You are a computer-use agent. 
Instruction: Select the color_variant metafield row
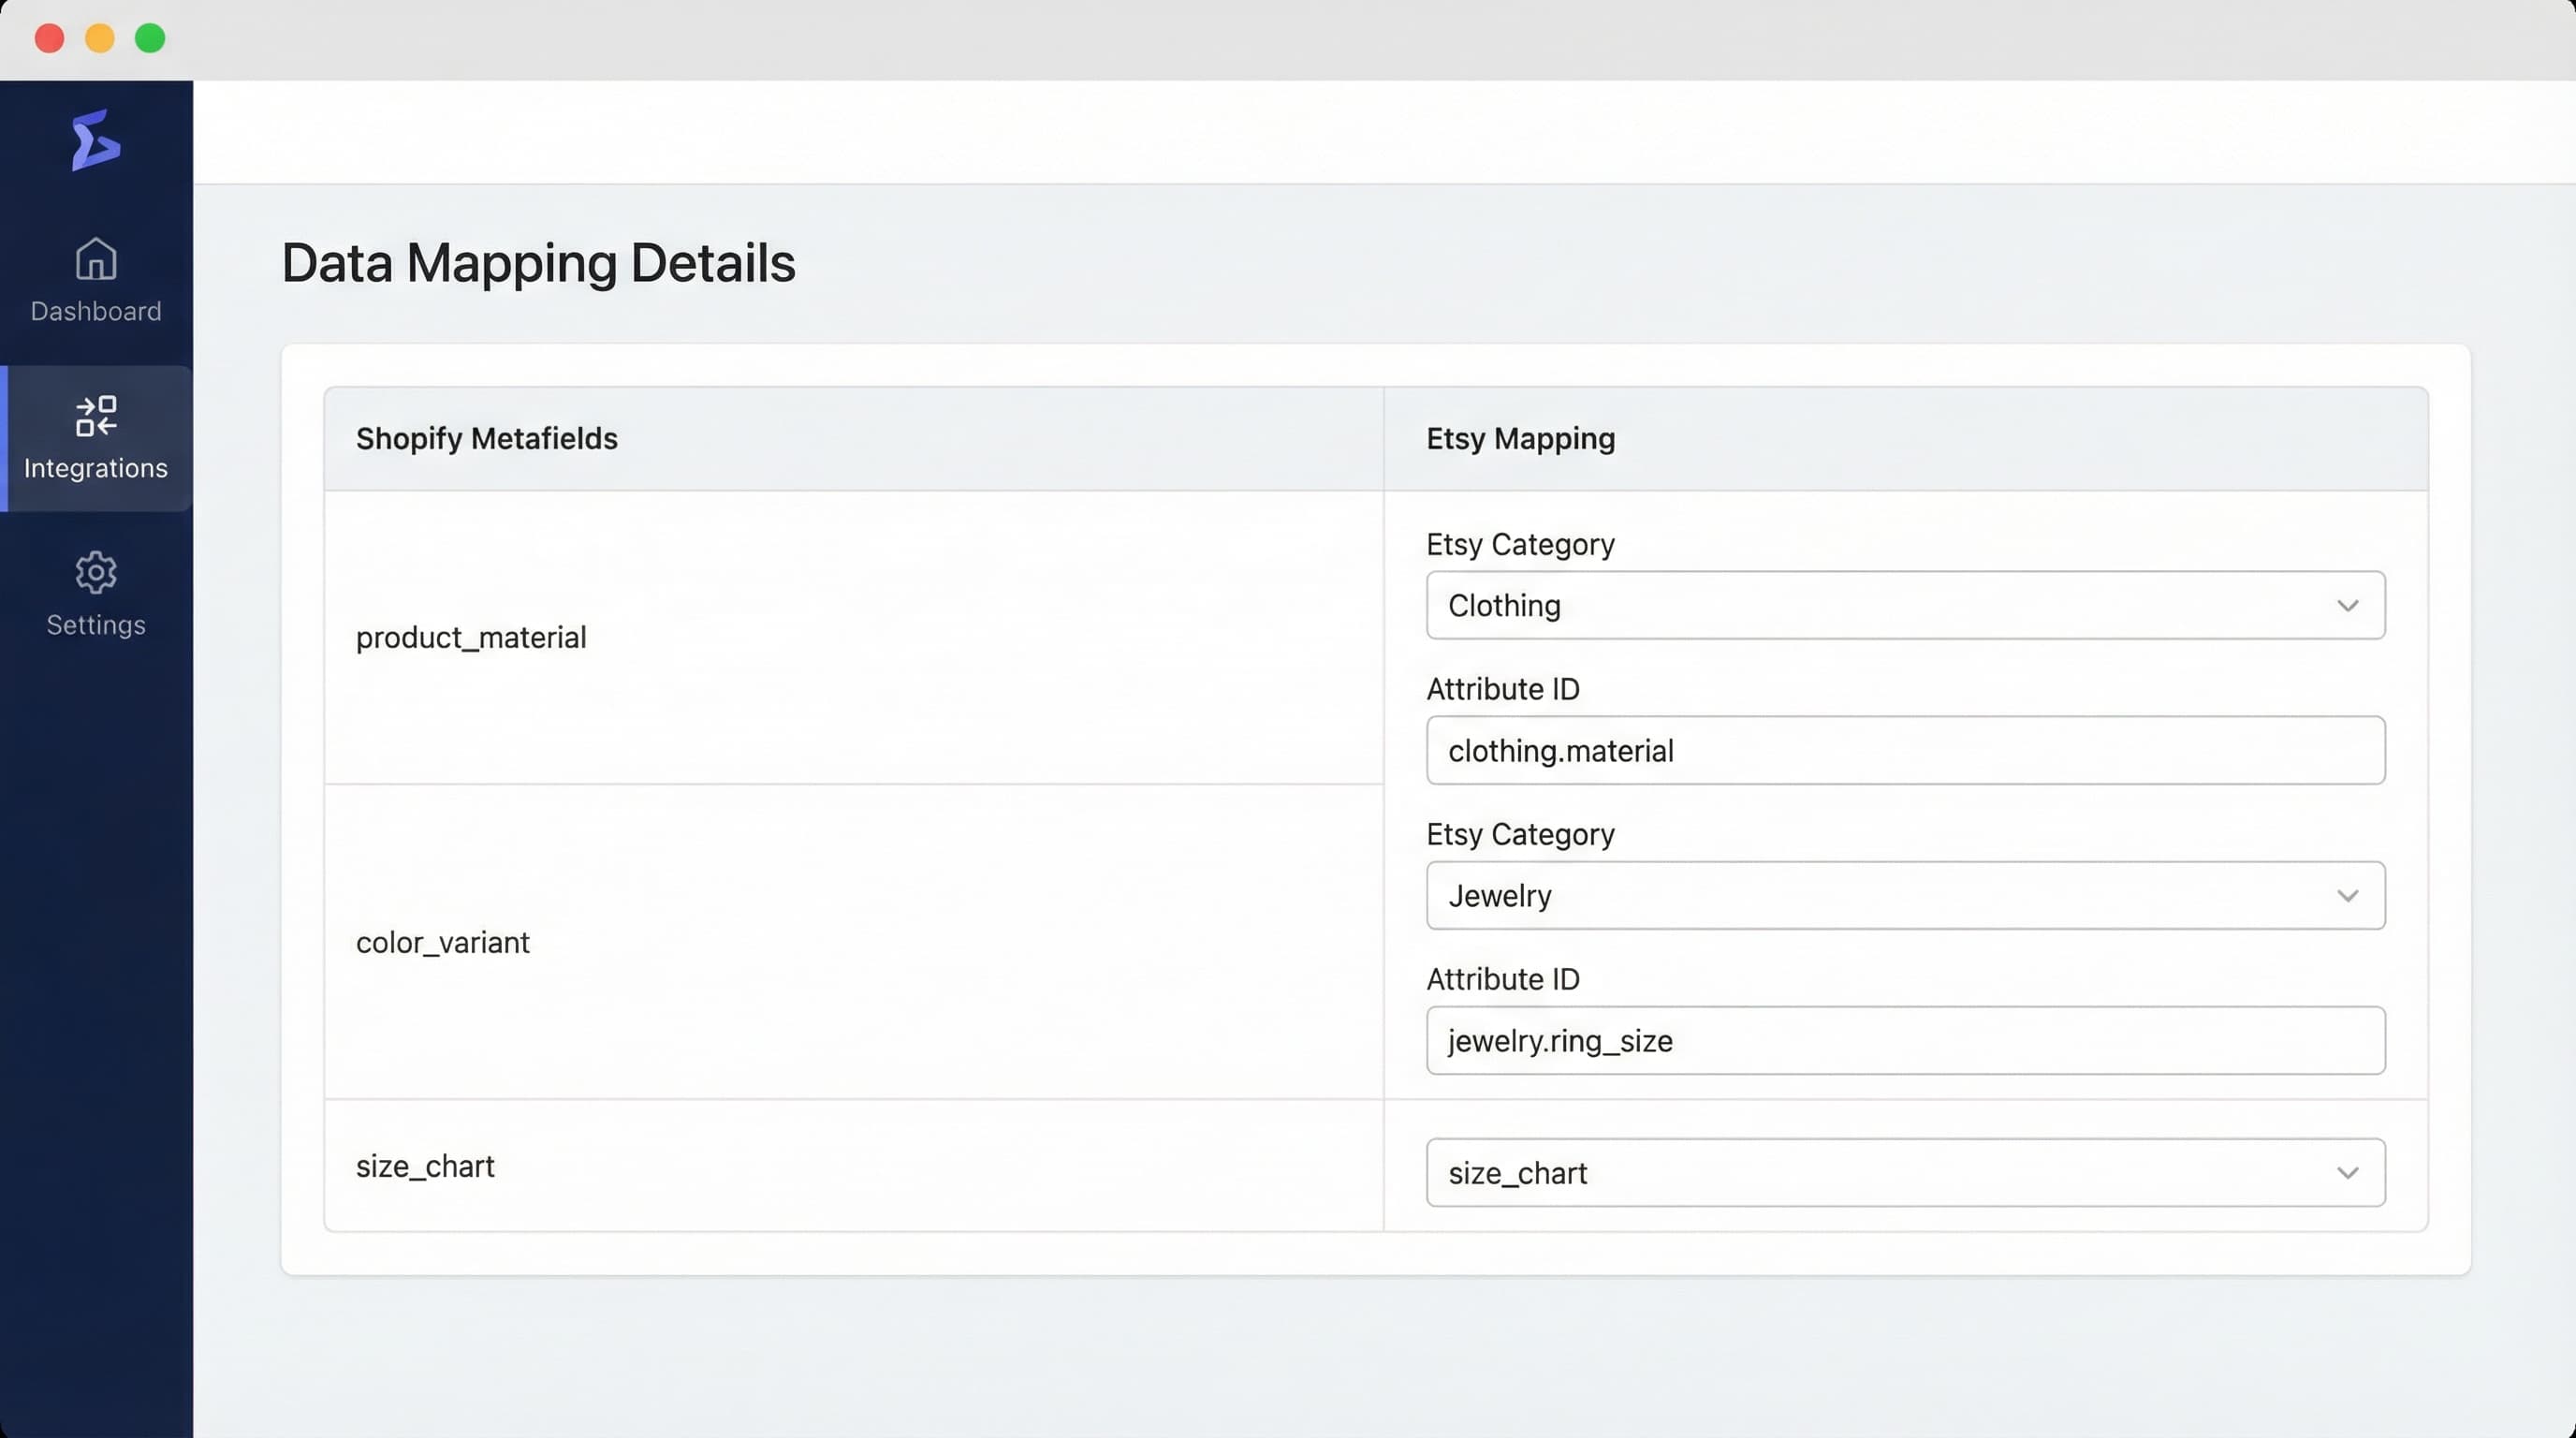tap(443, 941)
